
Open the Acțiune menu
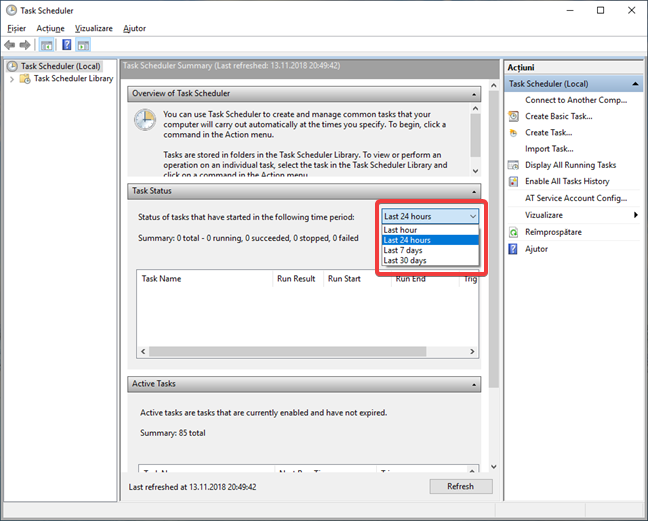tap(50, 29)
